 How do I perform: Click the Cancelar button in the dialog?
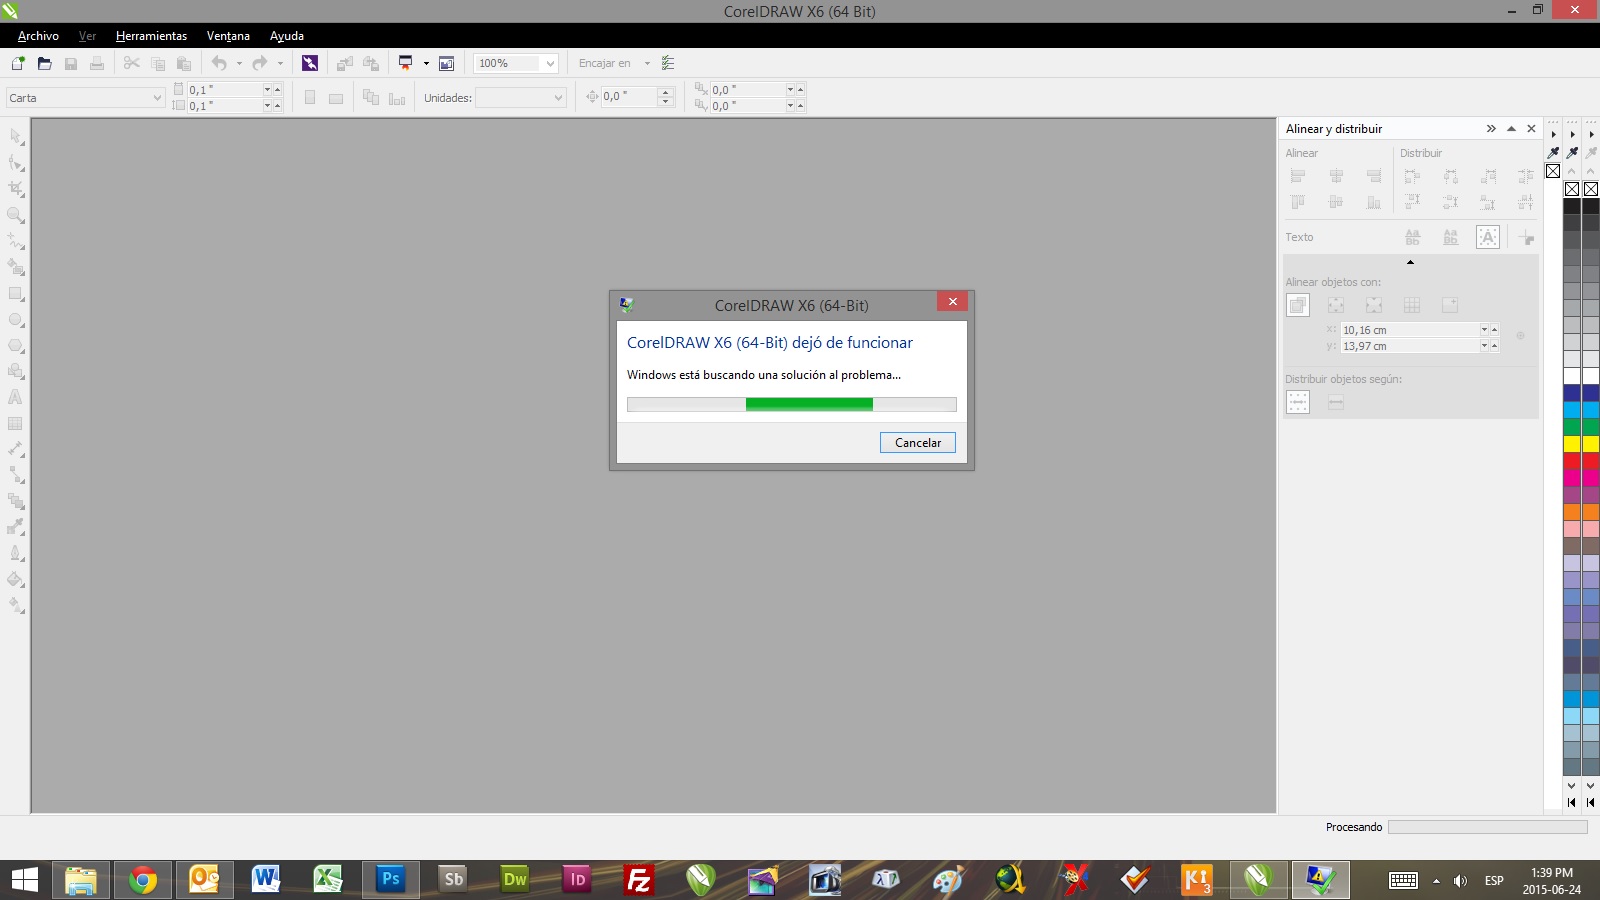918,442
